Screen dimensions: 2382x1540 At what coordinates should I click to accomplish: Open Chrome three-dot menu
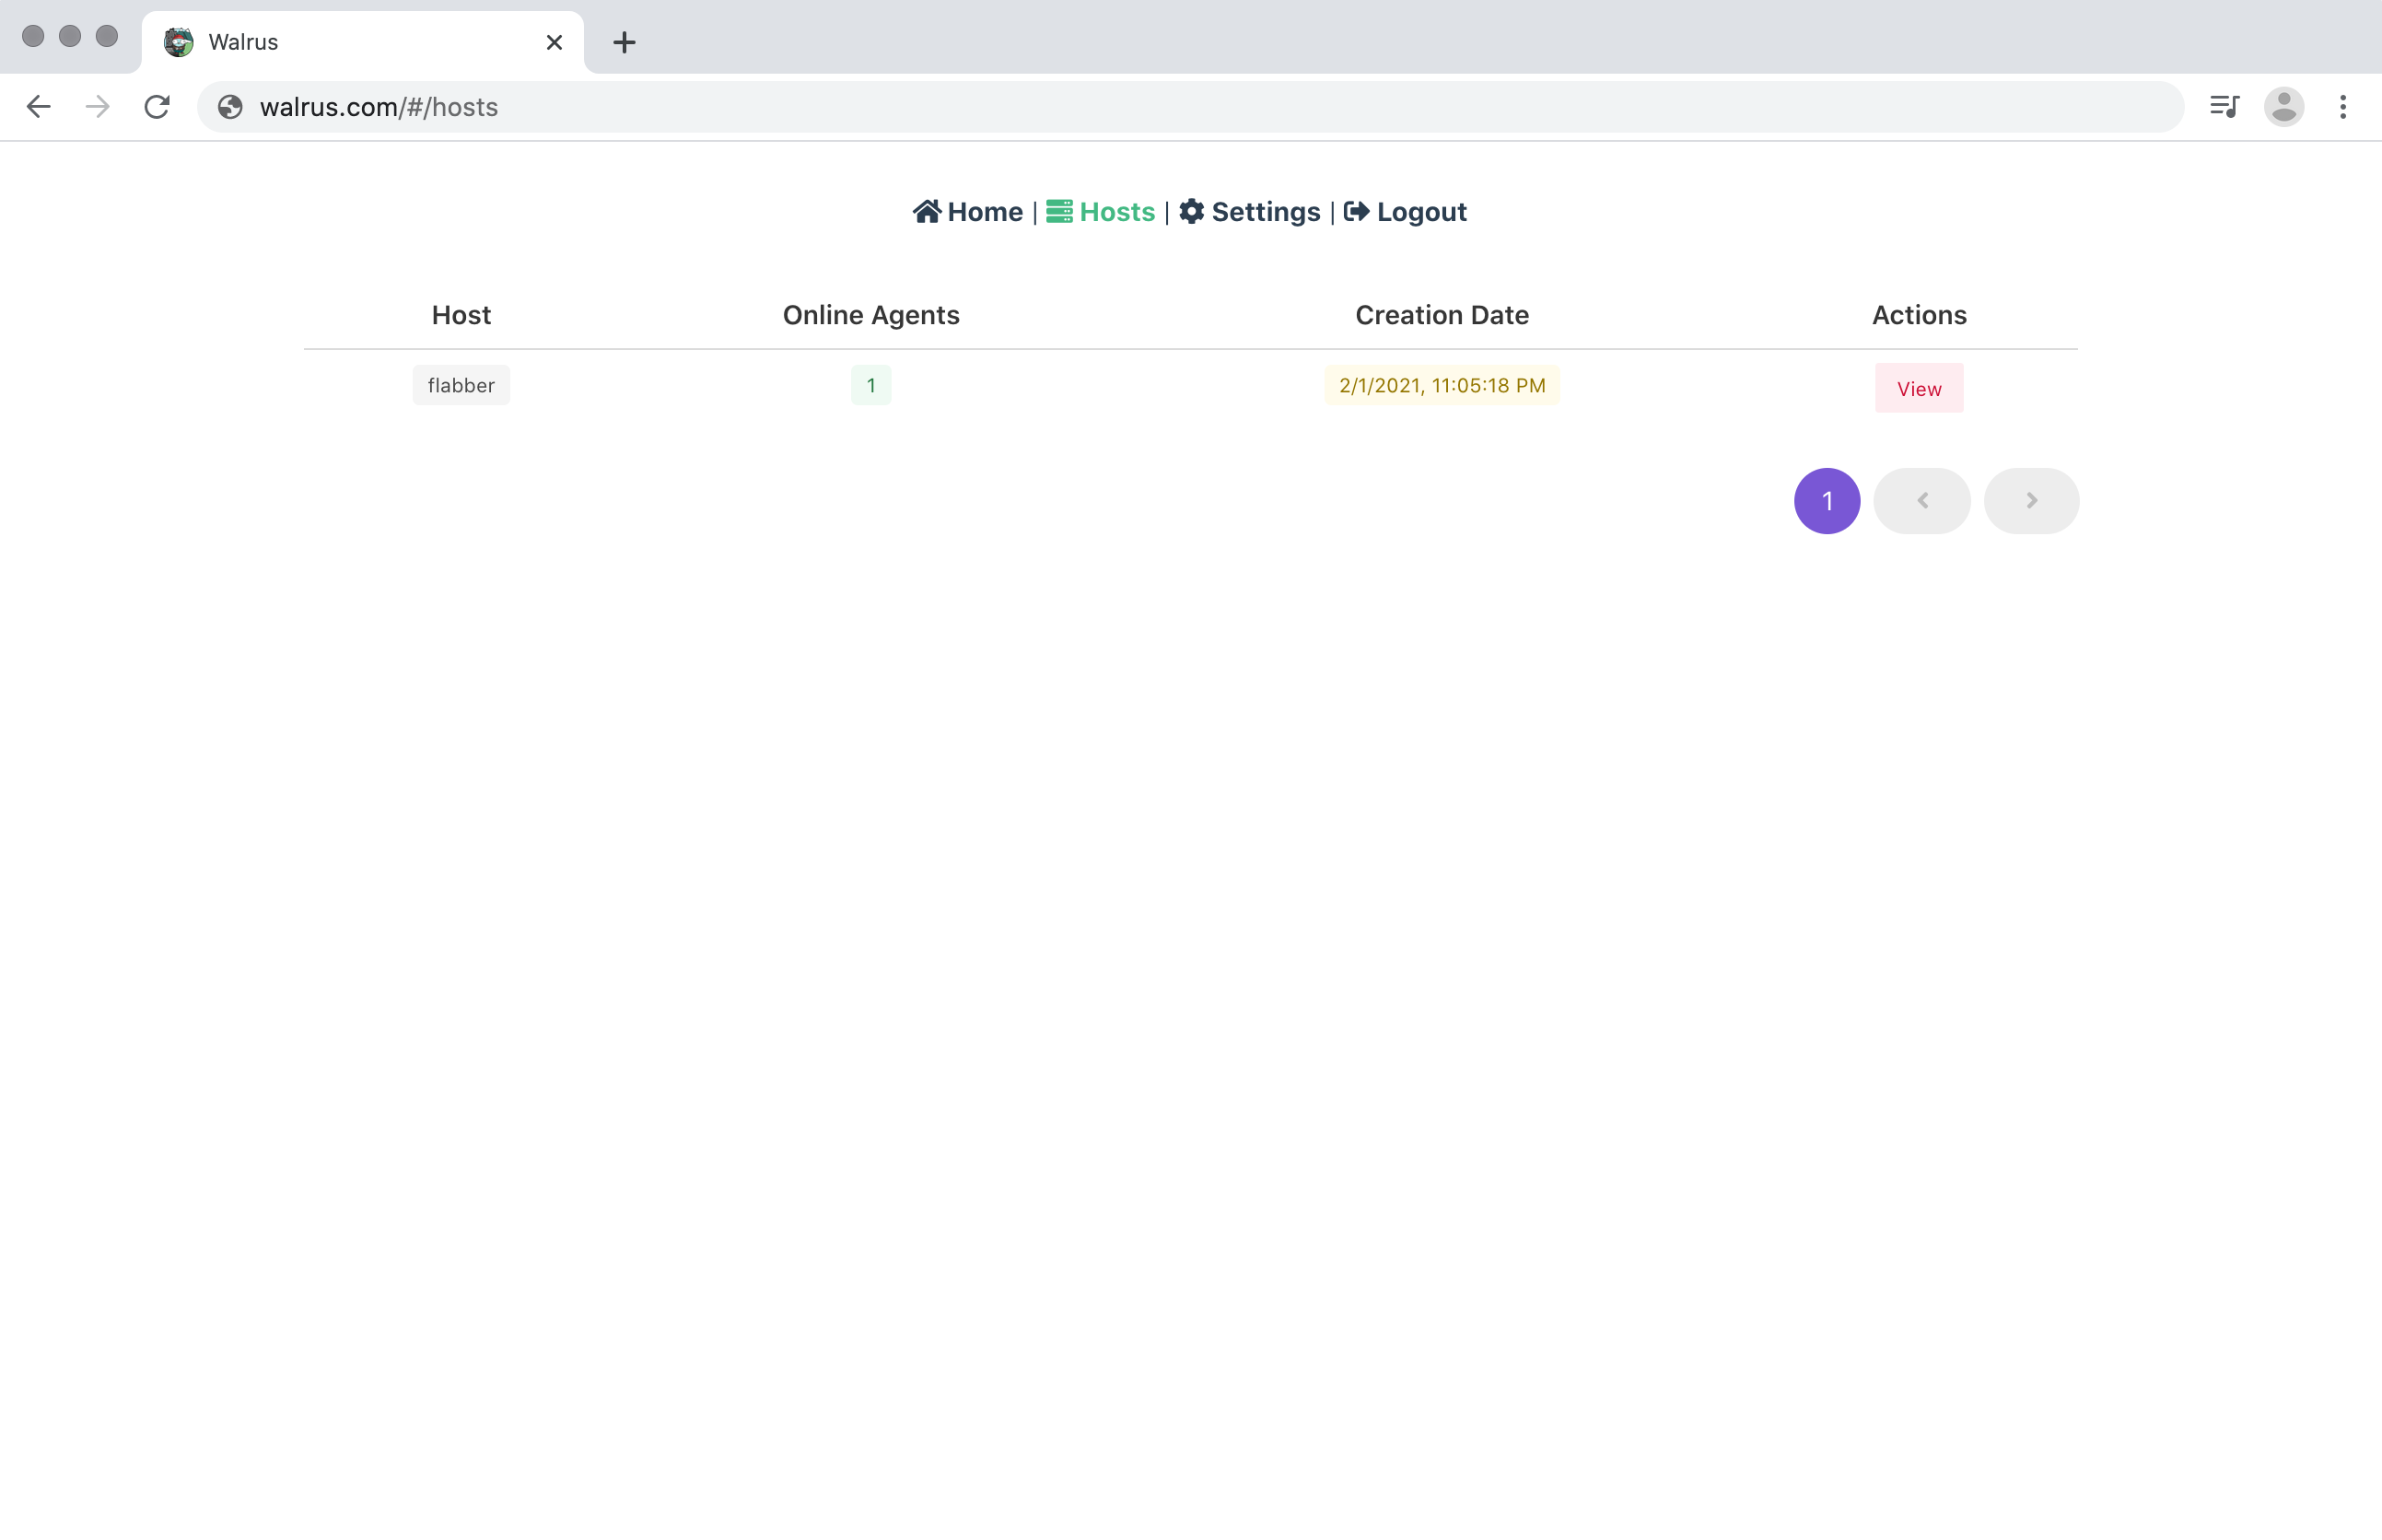tap(2343, 107)
